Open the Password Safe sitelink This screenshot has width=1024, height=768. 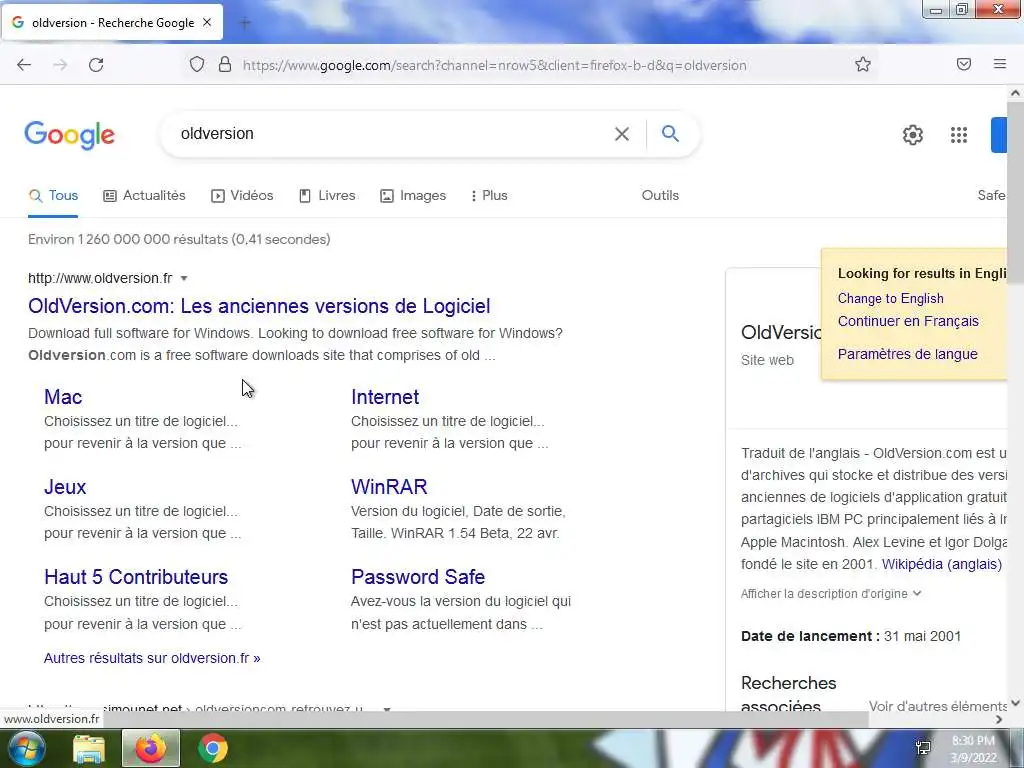(418, 577)
